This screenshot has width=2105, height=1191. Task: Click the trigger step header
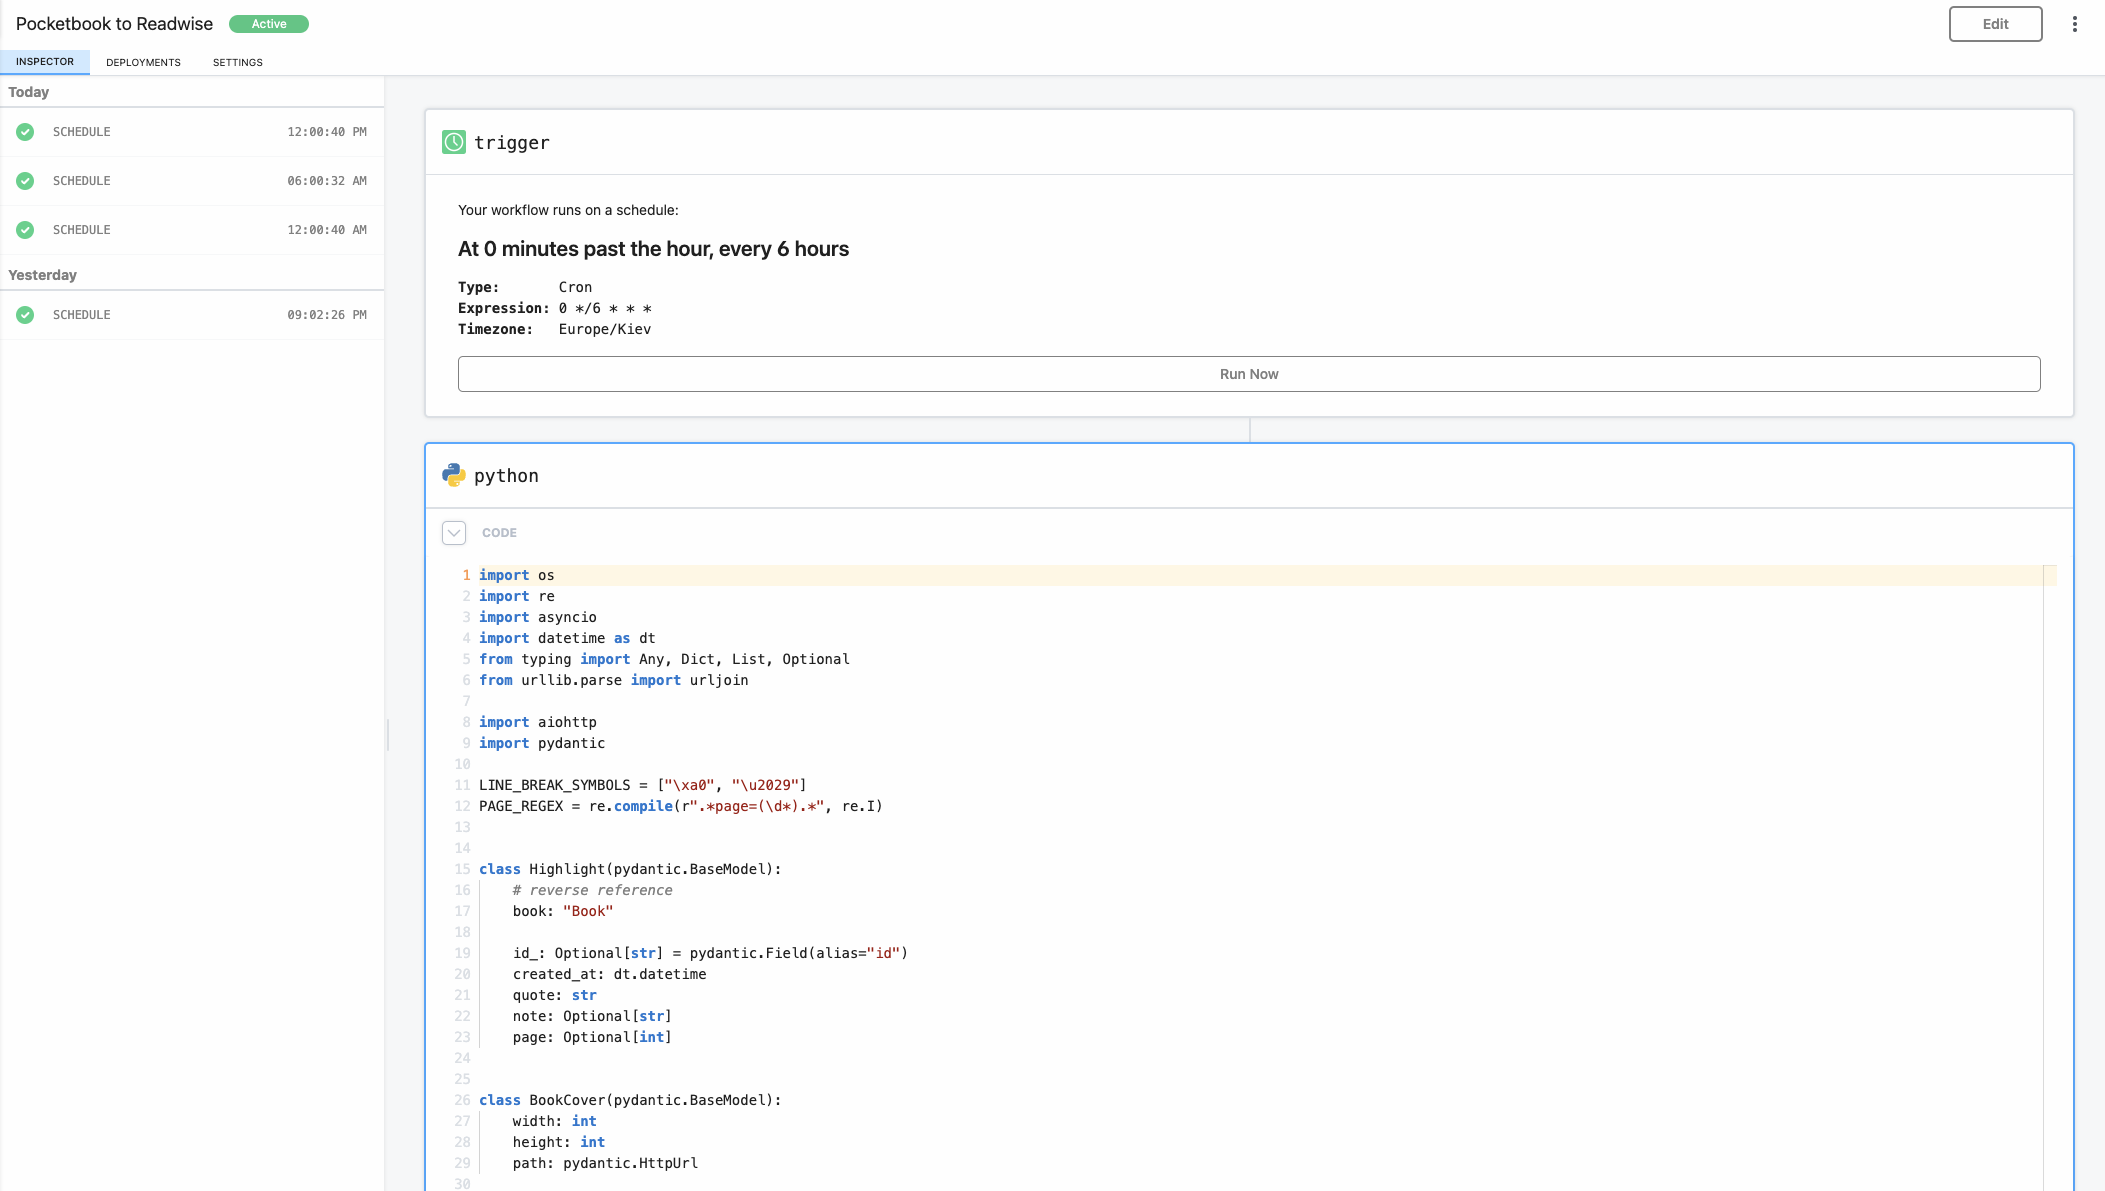(x=1248, y=143)
